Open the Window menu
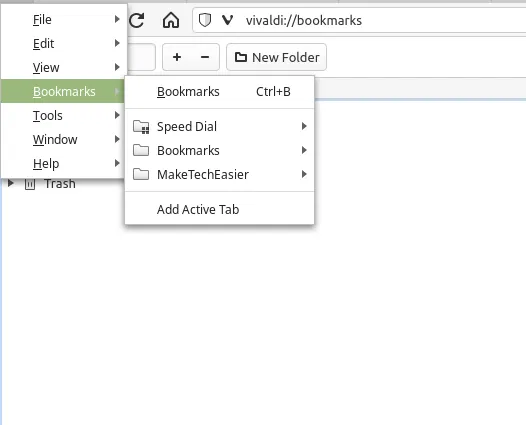 click(64, 139)
